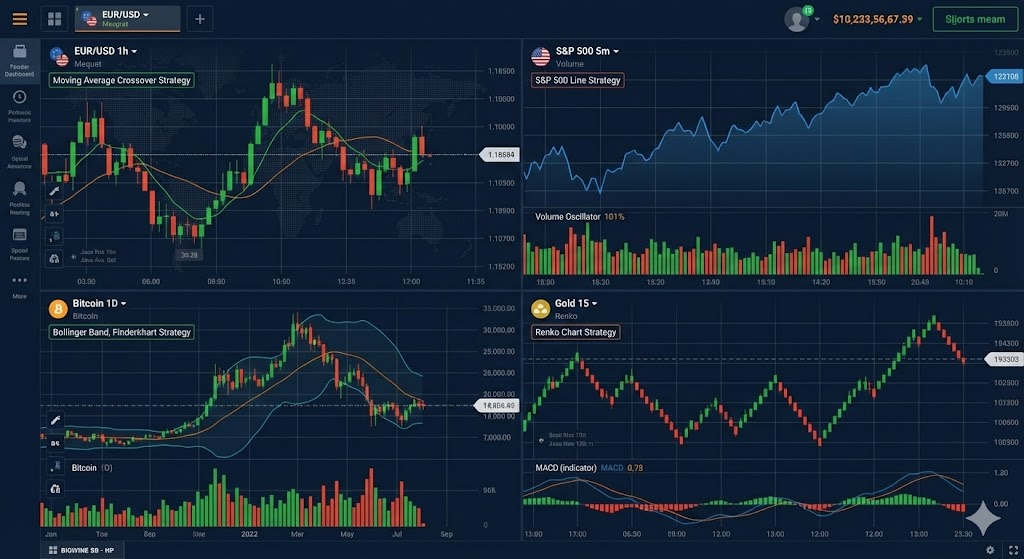Image resolution: width=1024 pixels, height=559 pixels.
Task: Open Bollinger Band, Finderkhart Strategy label
Action: [121, 332]
